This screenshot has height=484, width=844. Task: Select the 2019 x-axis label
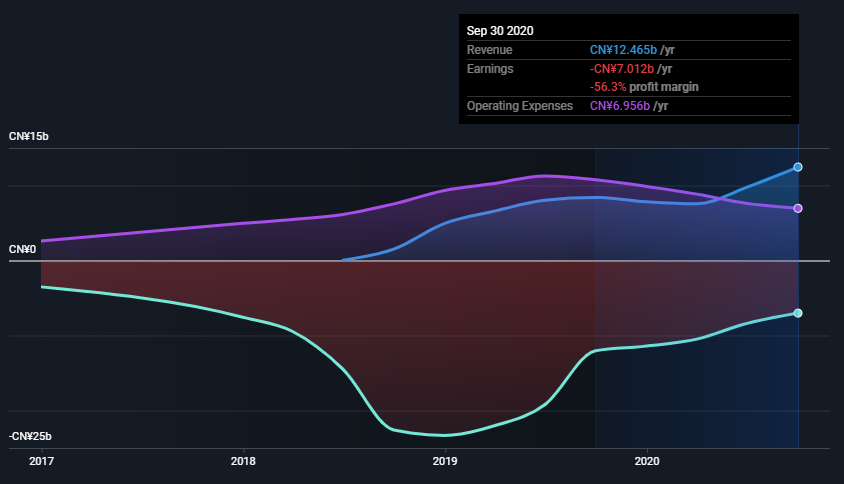pyautogui.click(x=445, y=462)
